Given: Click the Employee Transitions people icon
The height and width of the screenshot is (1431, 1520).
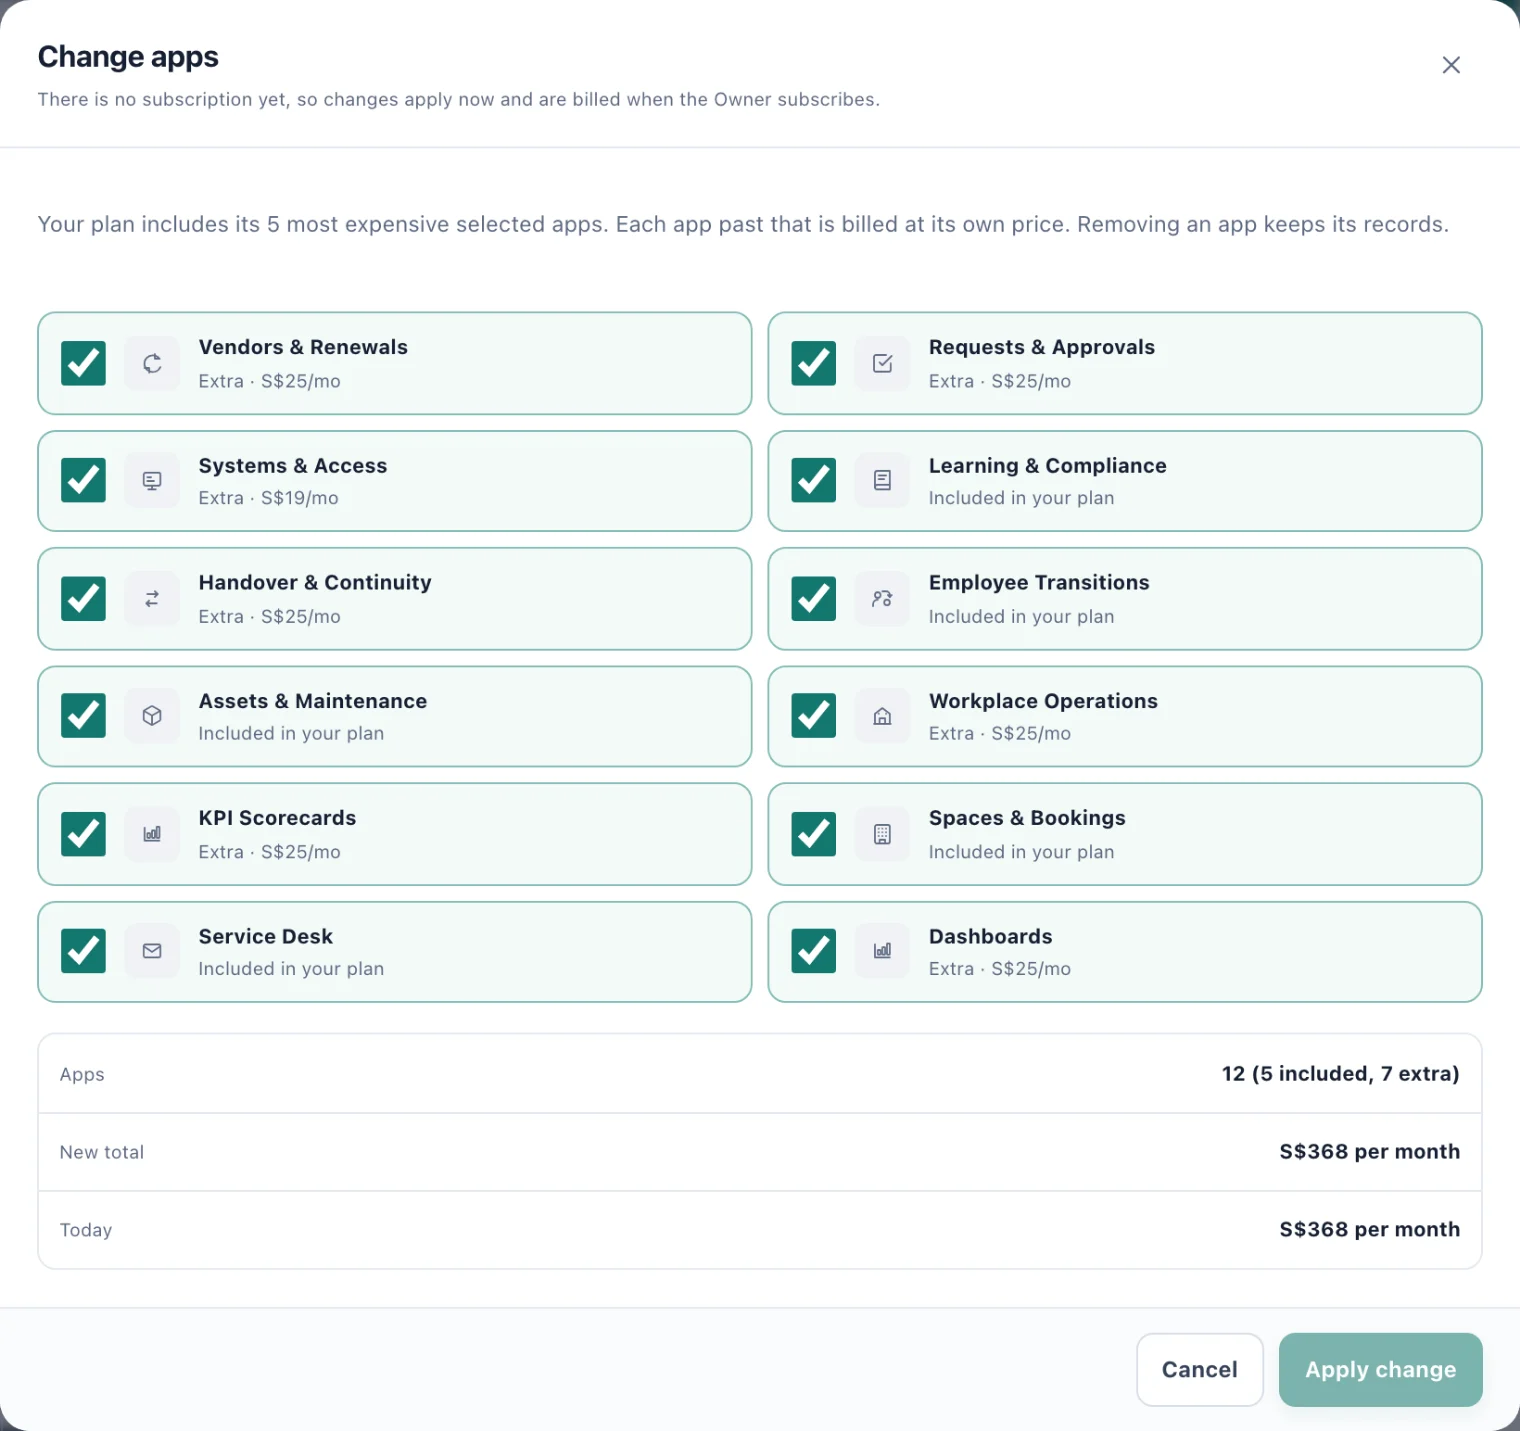Looking at the screenshot, I should [x=882, y=599].
